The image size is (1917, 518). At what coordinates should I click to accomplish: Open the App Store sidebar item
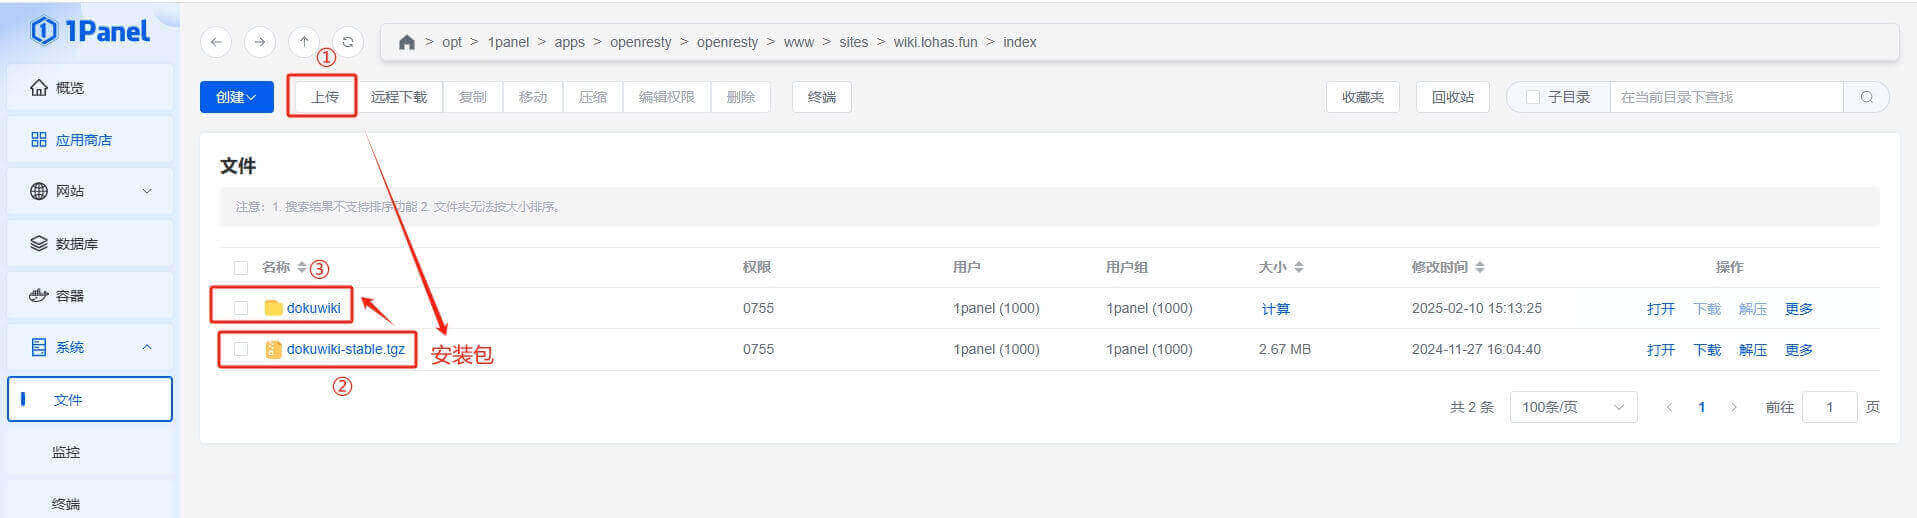[x=90, y=140]
